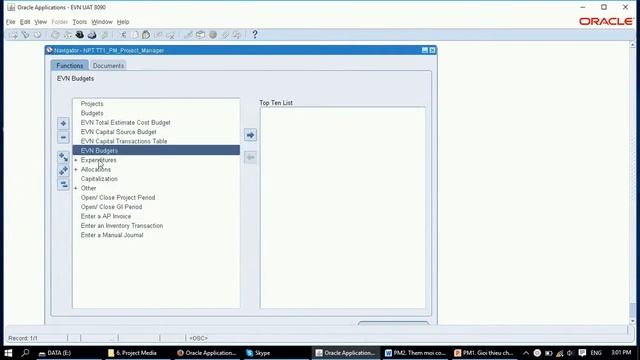Show hidden system tray icons
640x360 pixels.
(526, 353)
